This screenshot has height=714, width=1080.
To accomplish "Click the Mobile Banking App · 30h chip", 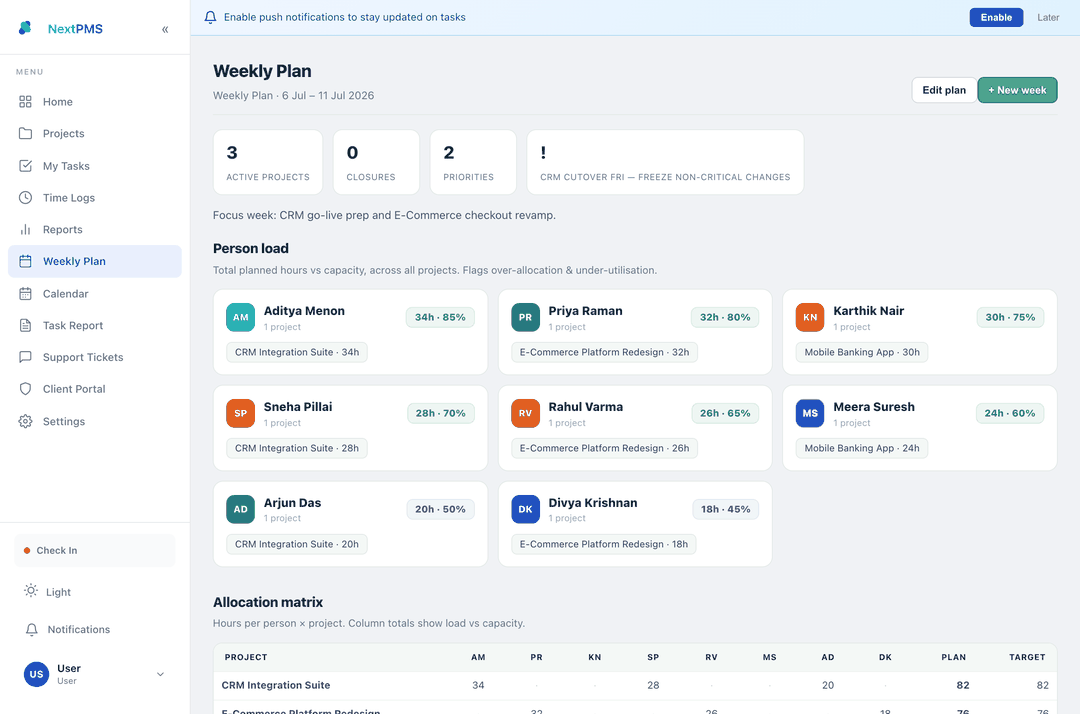I will click(862, 353).
